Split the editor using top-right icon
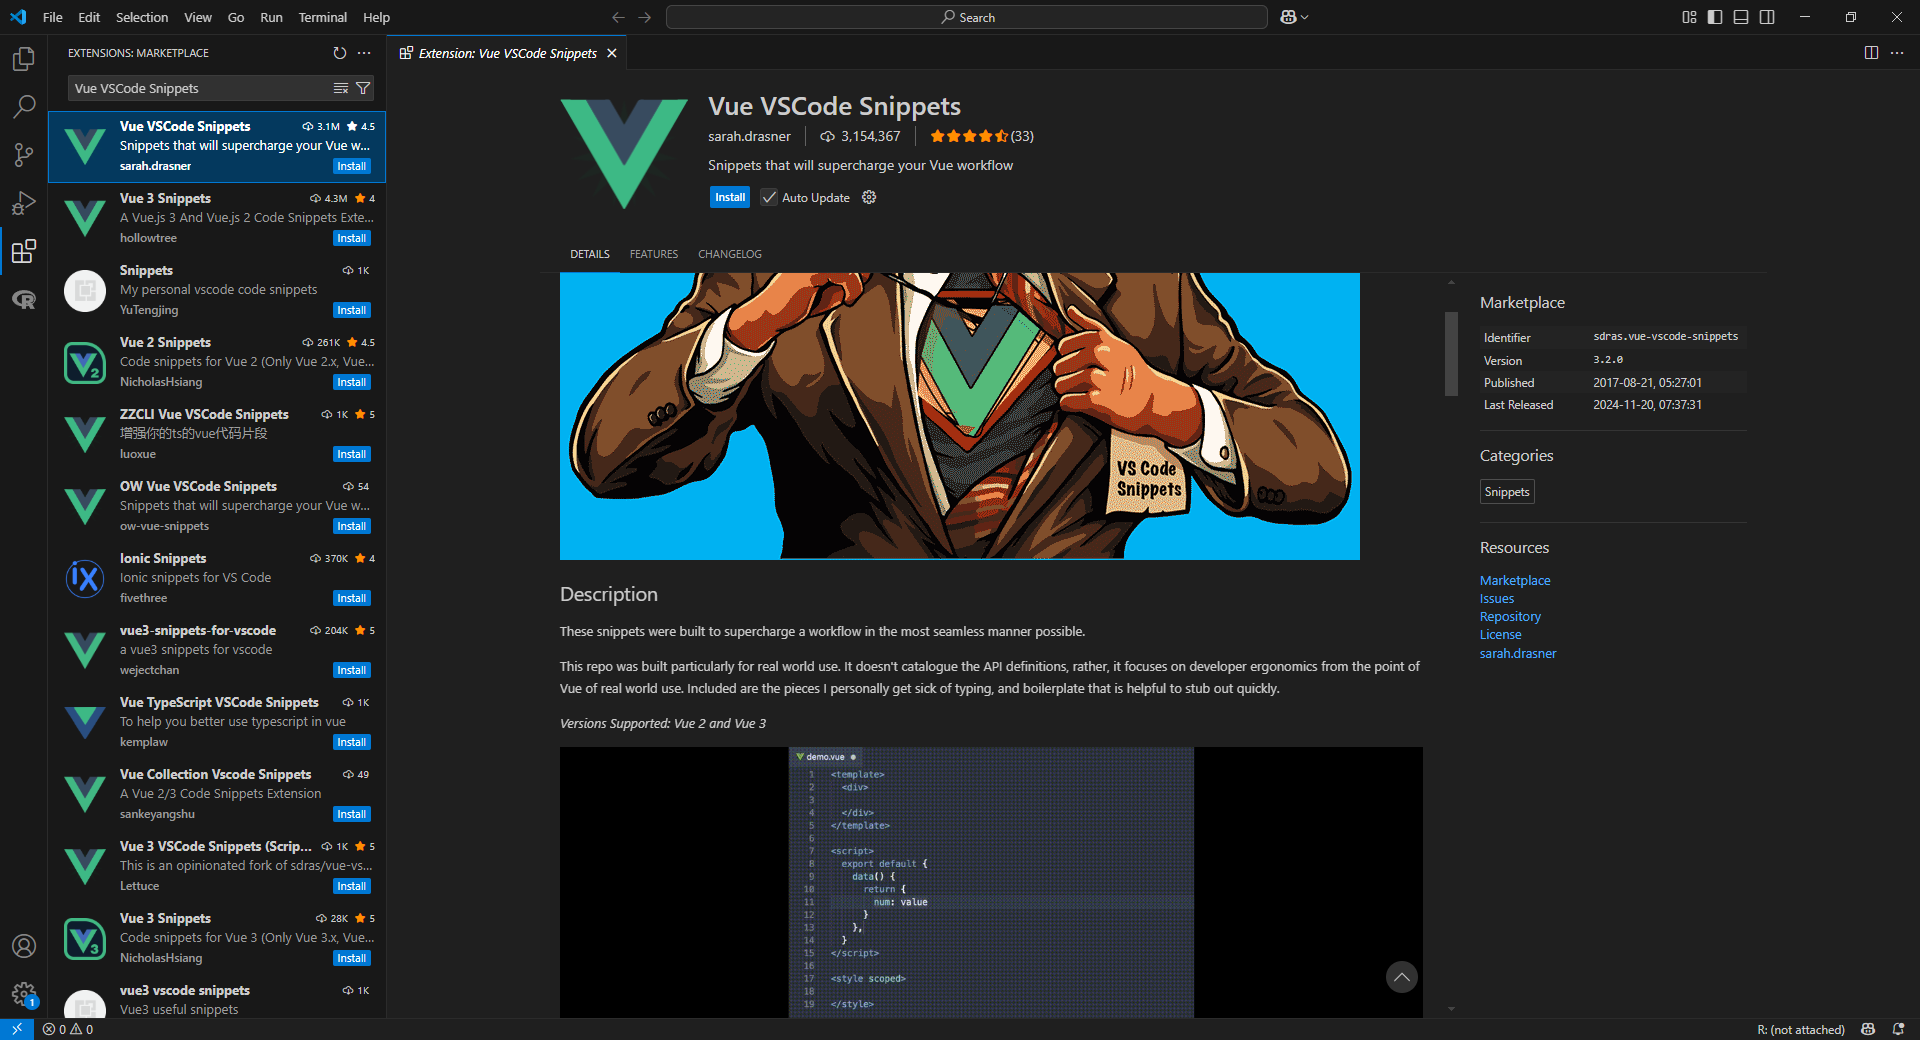The height and width of the screenshot is (1040, 1920). click(x=1871, y=53)
